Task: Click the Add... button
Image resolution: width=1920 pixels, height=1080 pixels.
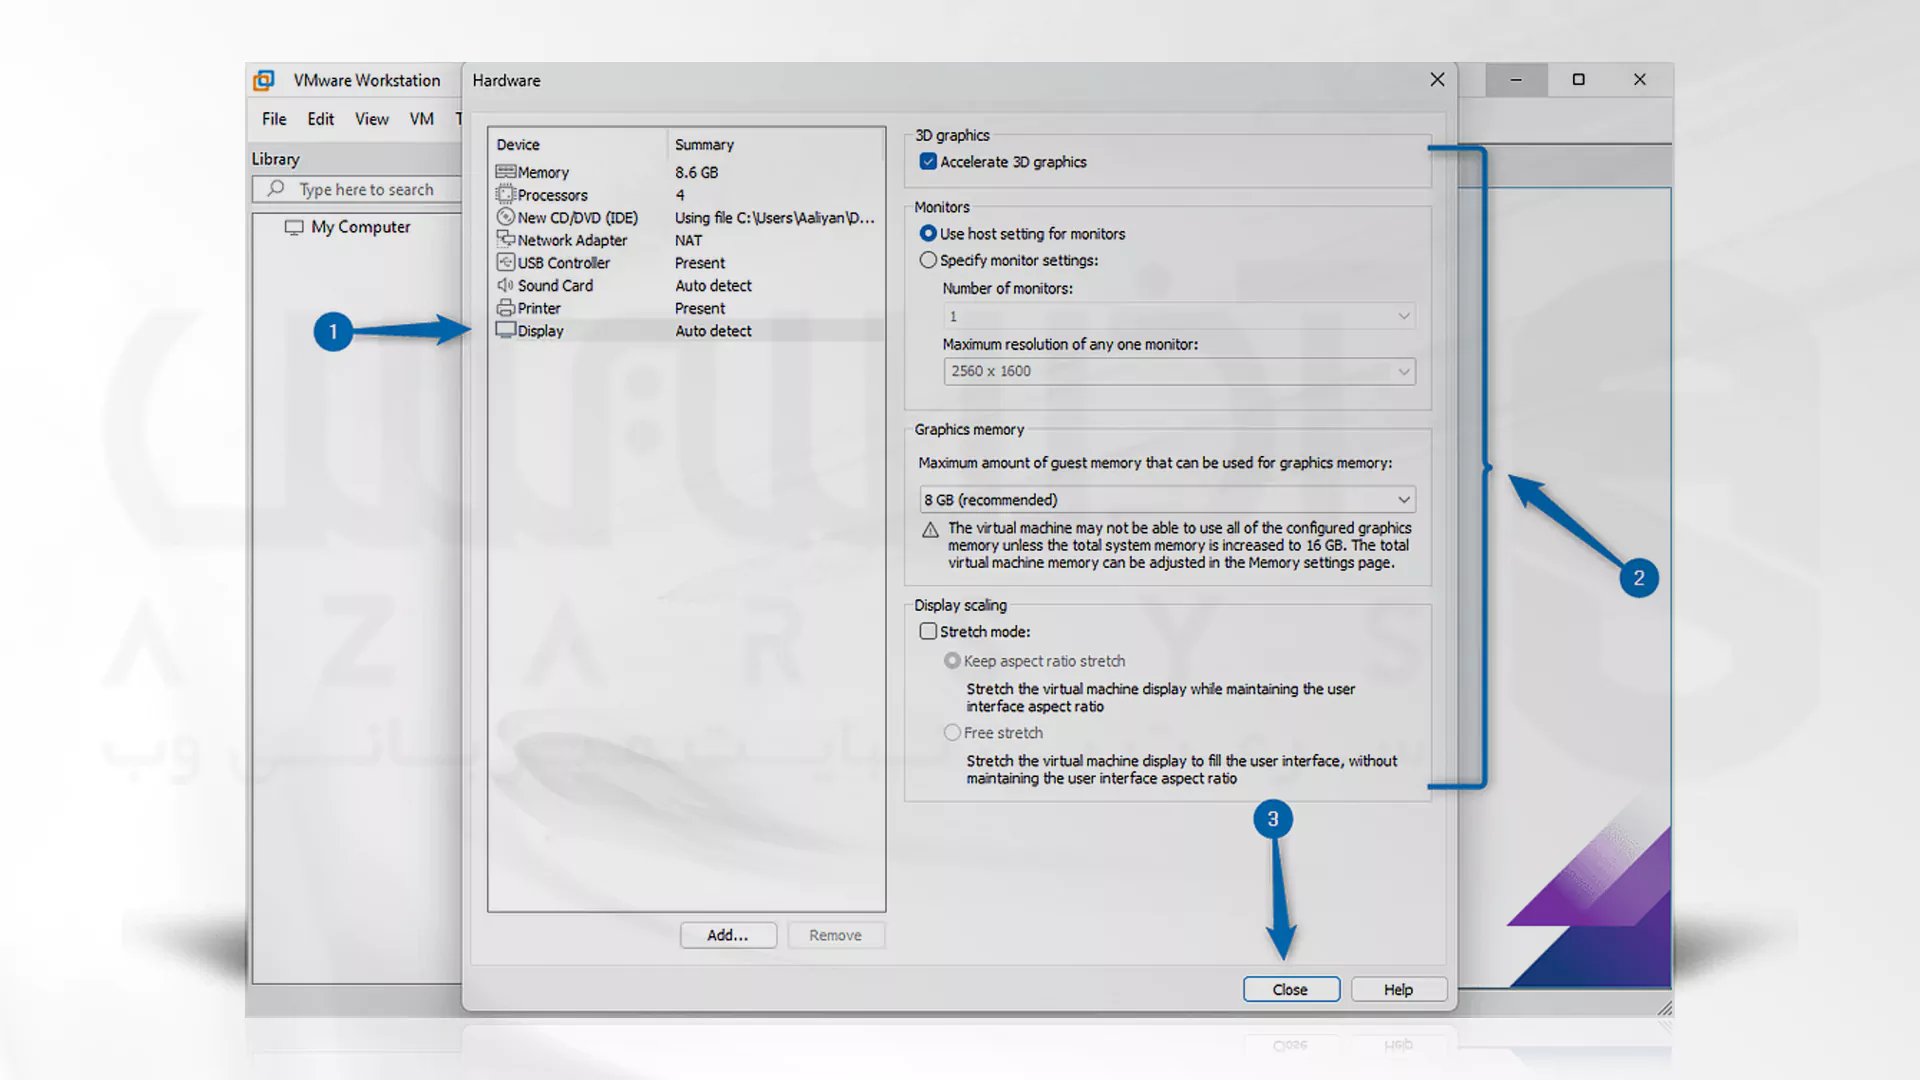Action: pos(728,935)
